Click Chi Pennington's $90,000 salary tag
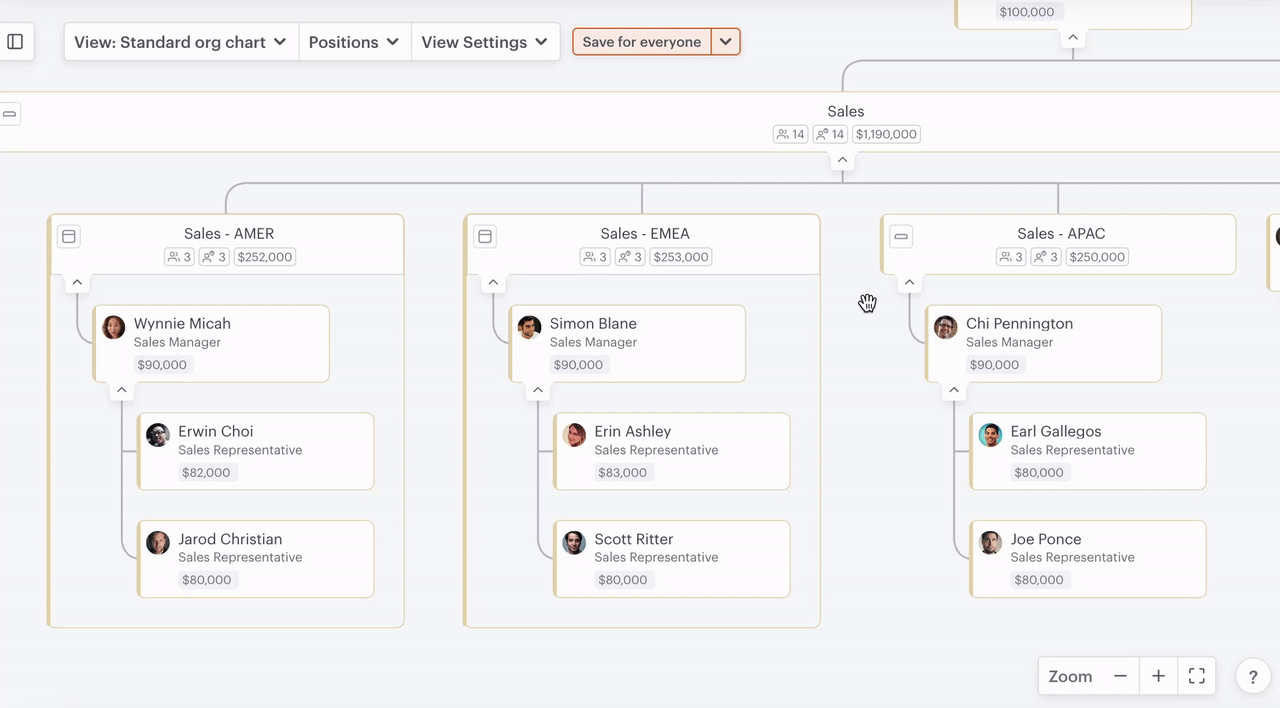 click(x=994, y=365)
